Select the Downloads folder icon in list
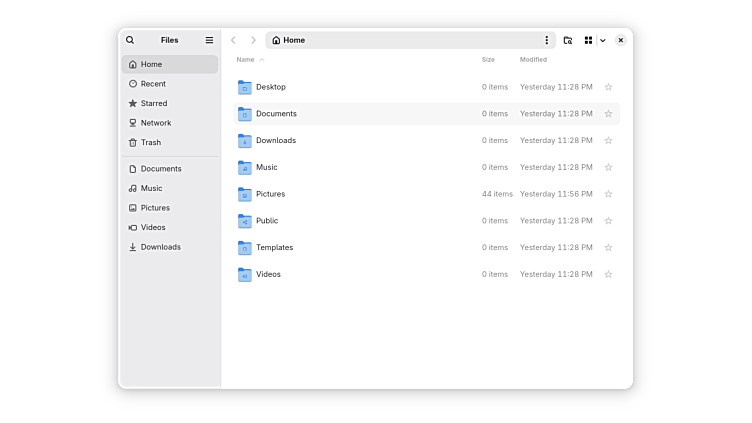Image resolution: width=752 pixels, height=423 pixels. (x=245, y=141)
